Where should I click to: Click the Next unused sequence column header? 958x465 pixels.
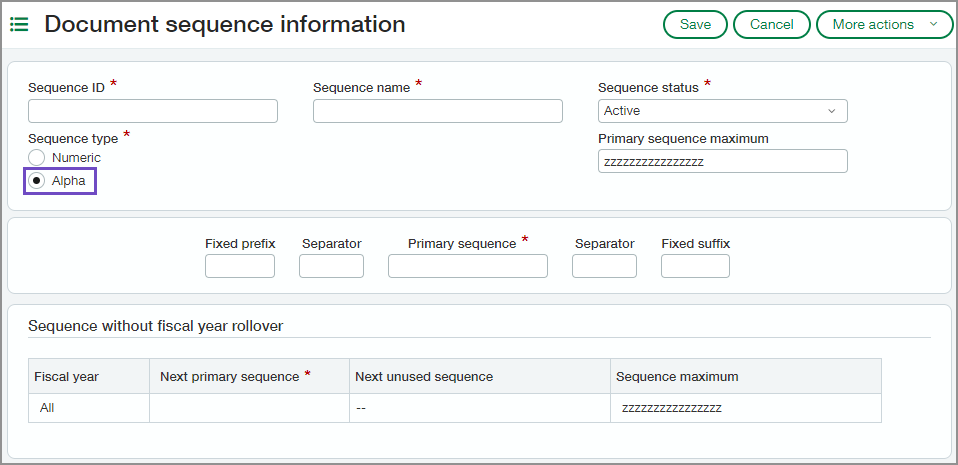pyautogui.click(x=424, y=377)
